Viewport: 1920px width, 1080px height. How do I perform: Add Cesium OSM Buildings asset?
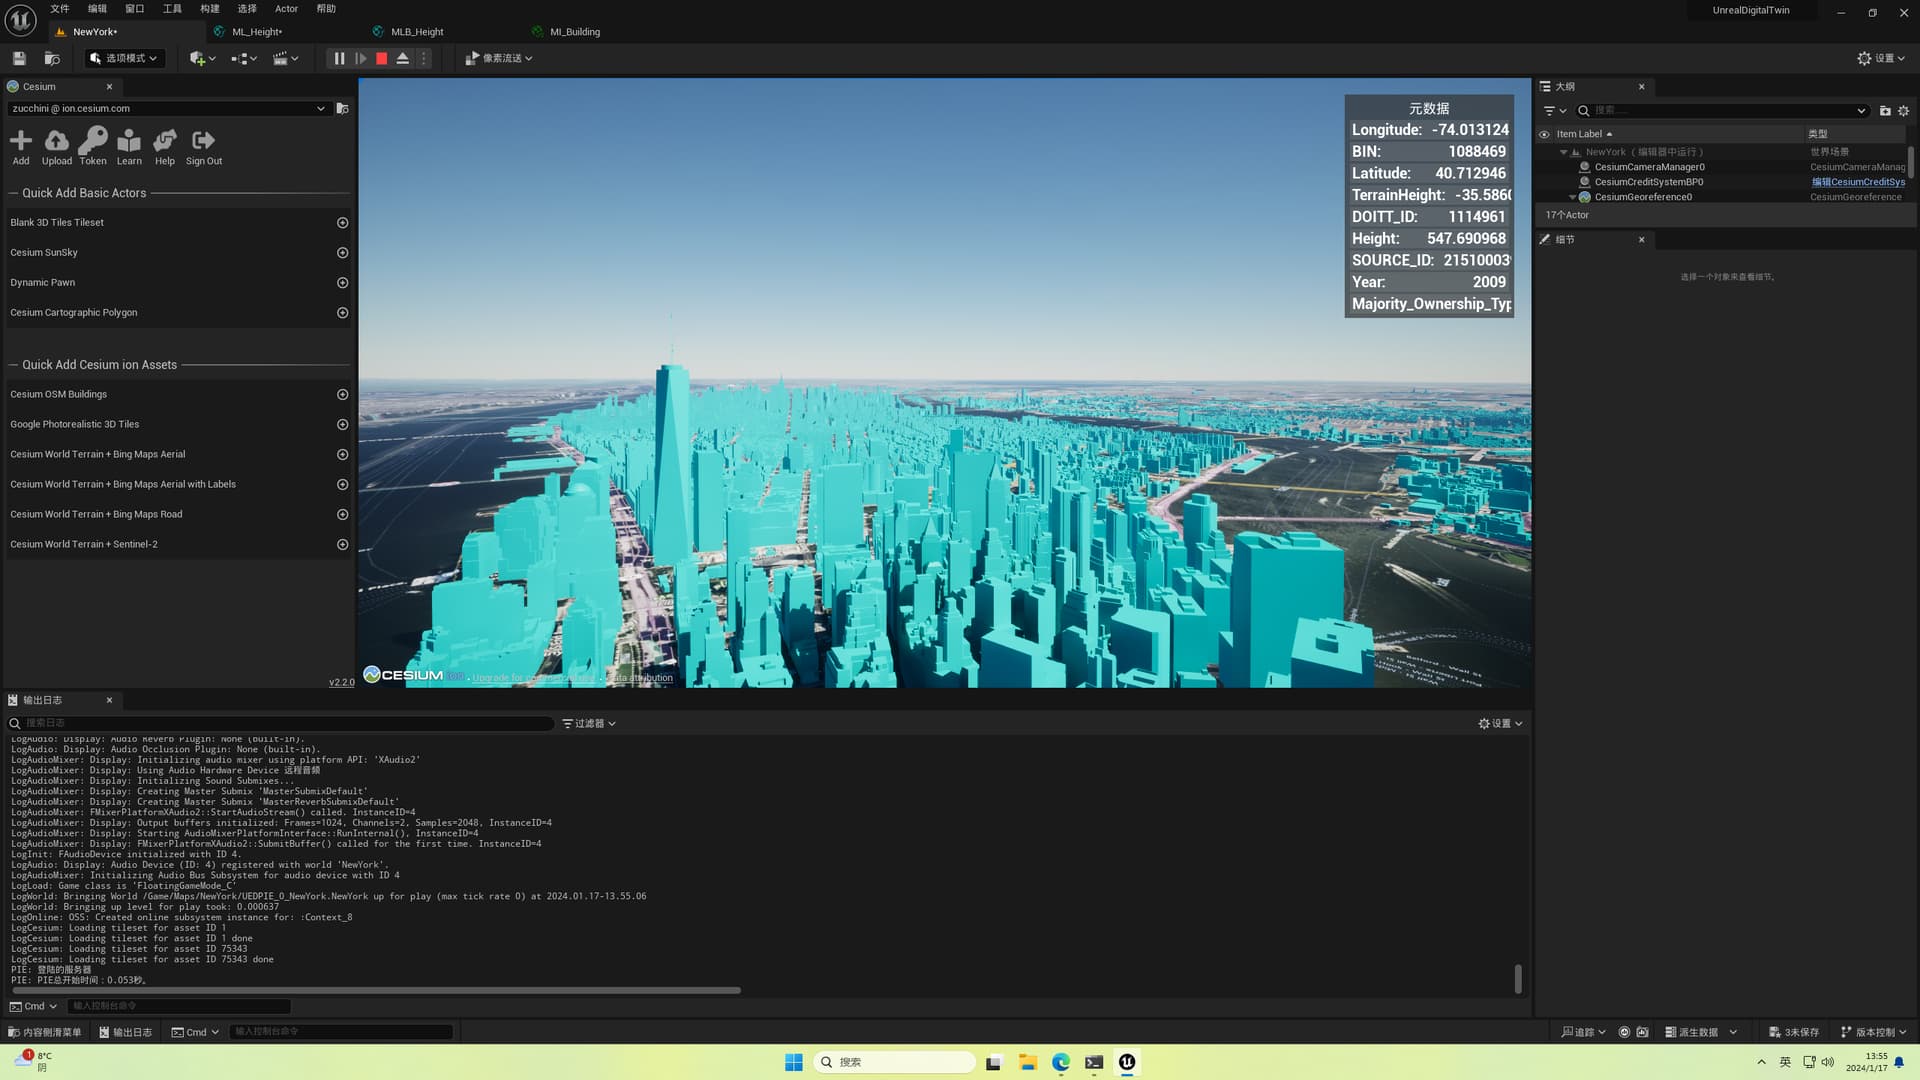(342, 395)
